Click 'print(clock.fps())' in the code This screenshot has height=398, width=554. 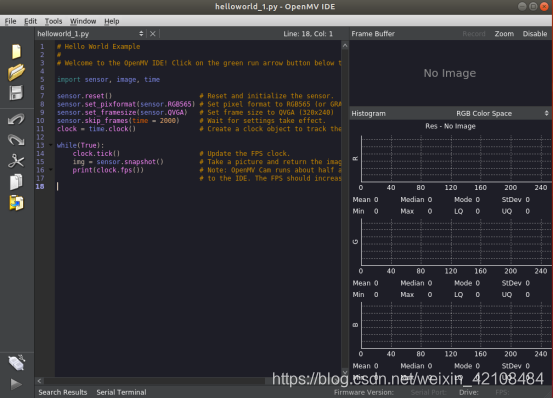(108, 170)
